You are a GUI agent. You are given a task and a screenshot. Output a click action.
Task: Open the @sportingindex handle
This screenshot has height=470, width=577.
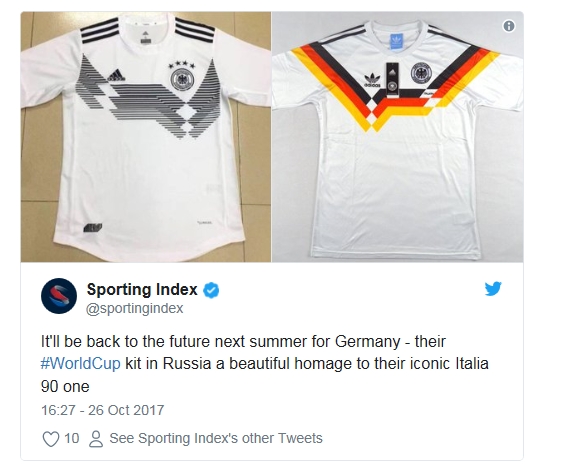134,308
